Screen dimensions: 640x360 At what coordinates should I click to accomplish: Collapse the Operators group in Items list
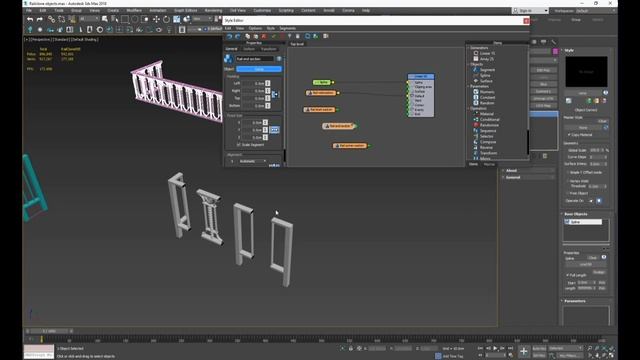[x=469, y=109]
